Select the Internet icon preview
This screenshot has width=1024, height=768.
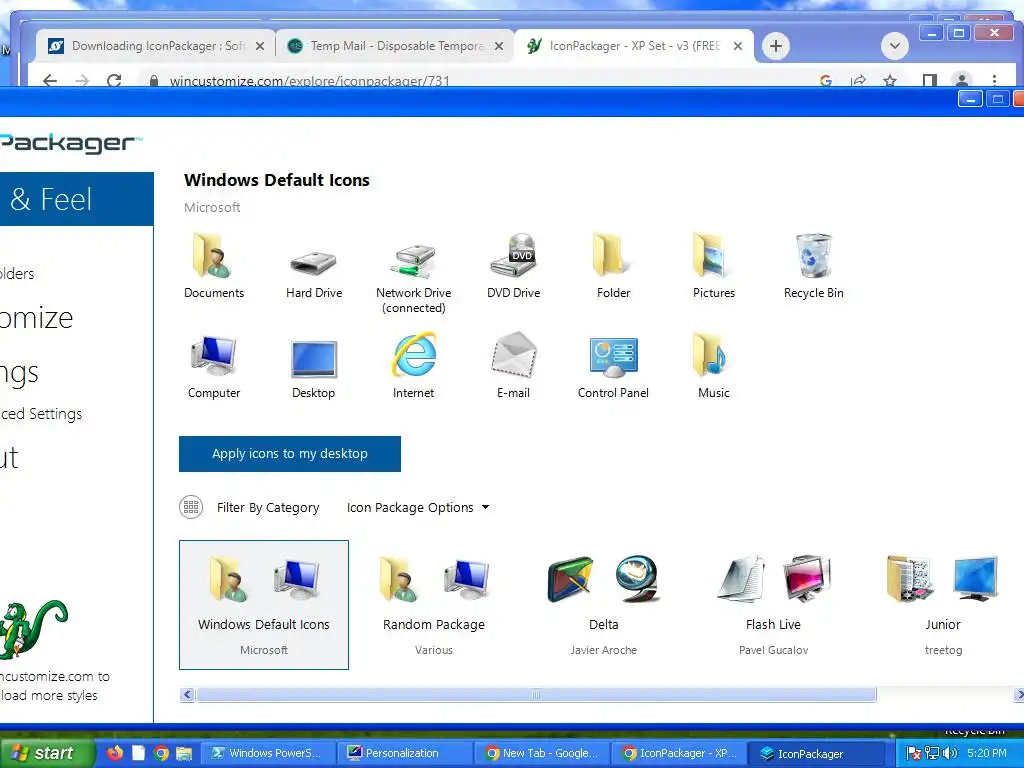coord(413,355)
